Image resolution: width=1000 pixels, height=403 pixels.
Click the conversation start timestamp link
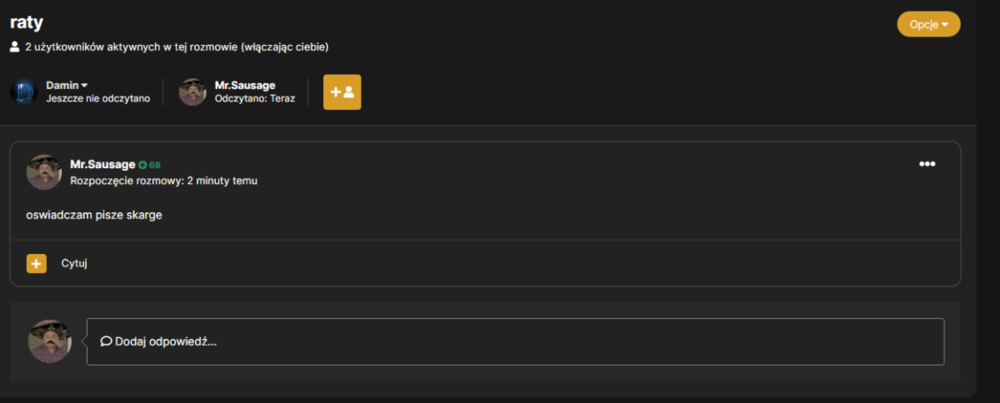pyautogui.click(x=222, y=181)
